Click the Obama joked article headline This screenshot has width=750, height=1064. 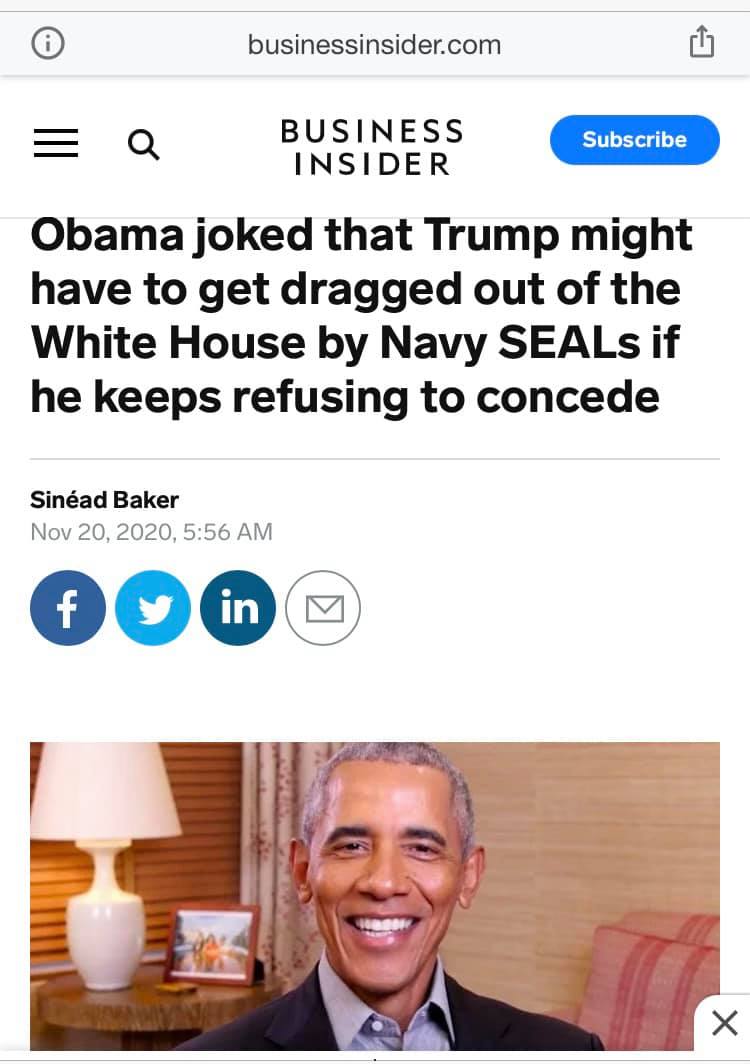pyautogui.click(x=362, y=316)
